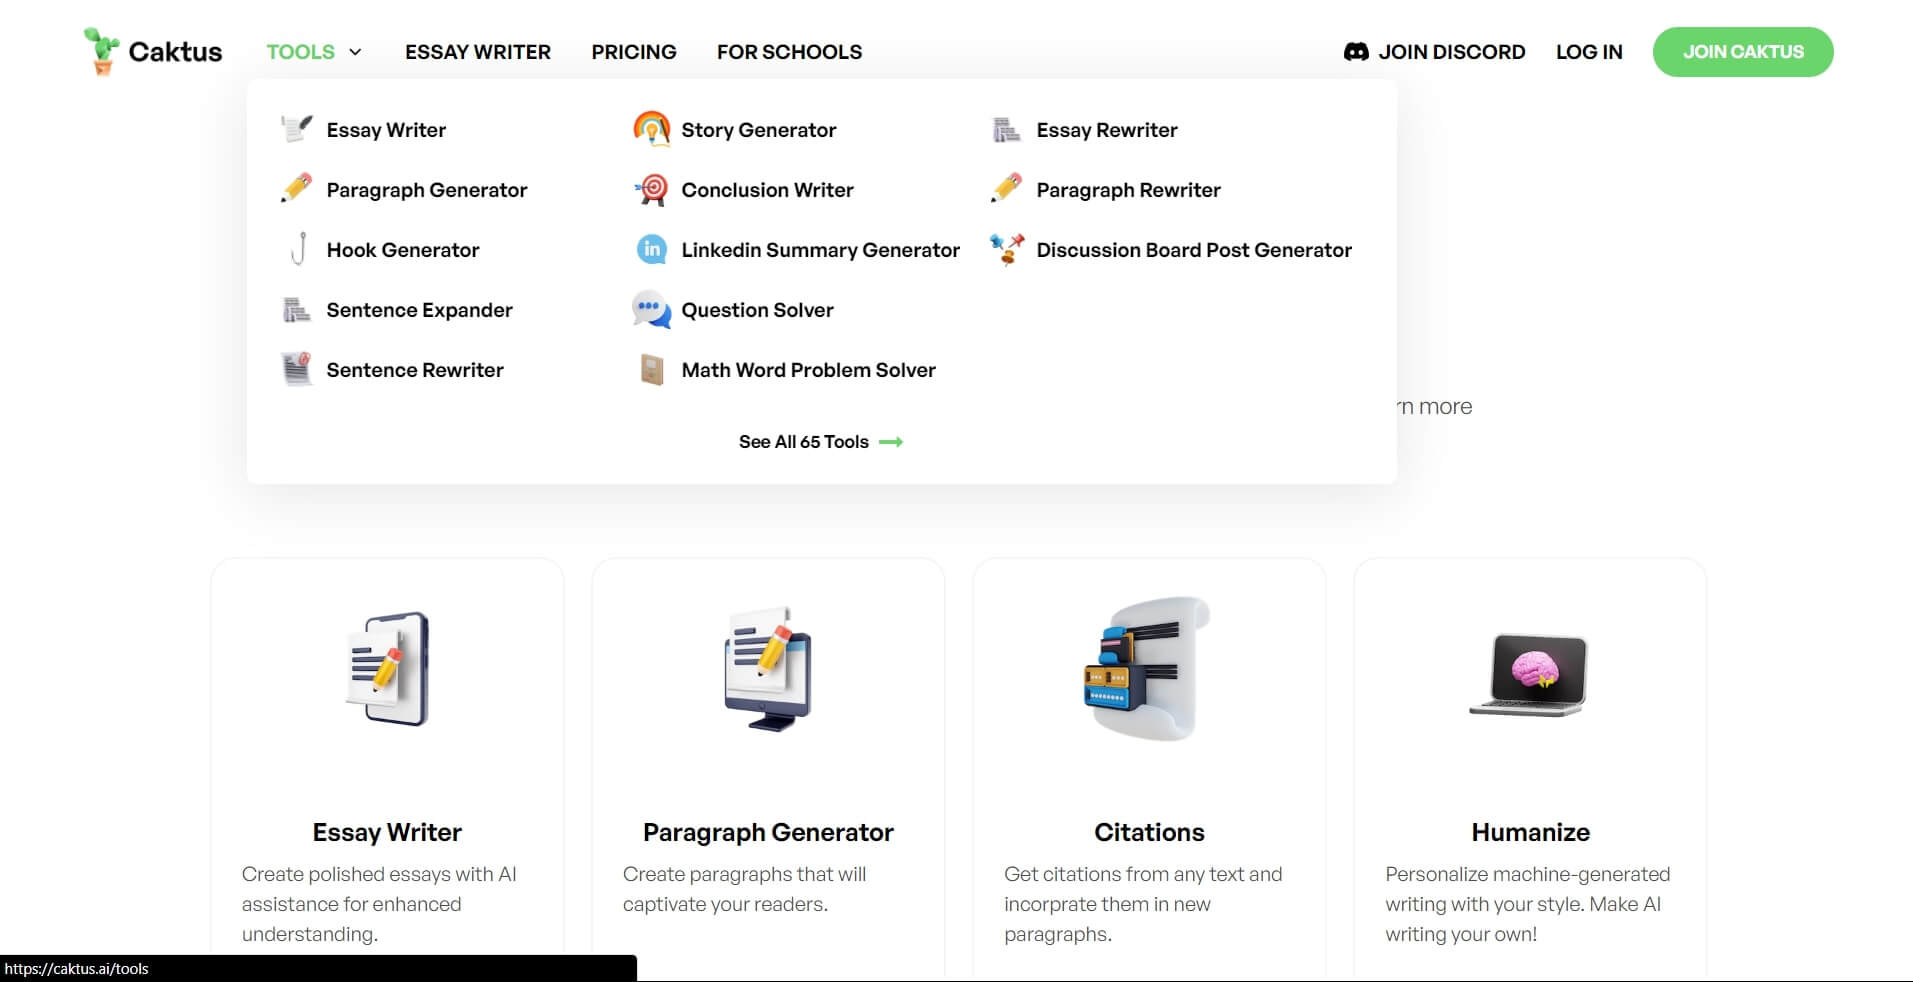1913x982 pixels.
Task: Click the Humanize card laptop brain illustration
Action: pyautogui.click(x=1529, y=674)
